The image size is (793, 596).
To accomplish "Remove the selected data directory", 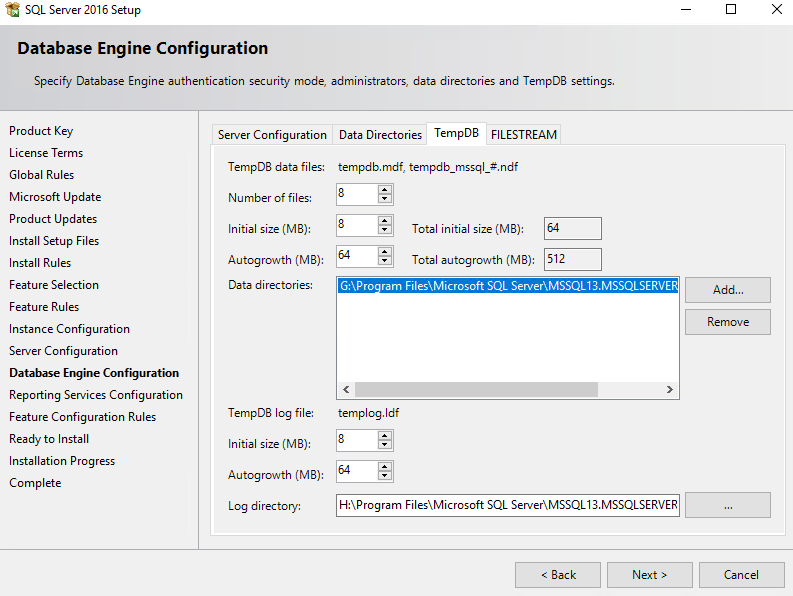I will [728, 322].
